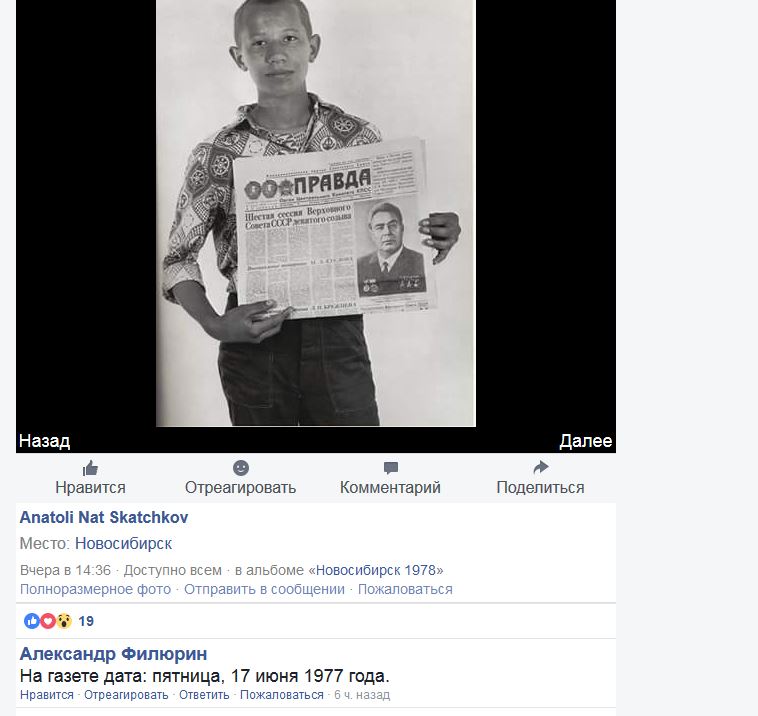This screenshot has height=716, width=758.
Task: Click the share arrow icon above Поделиться
Action: coord(540,467)
